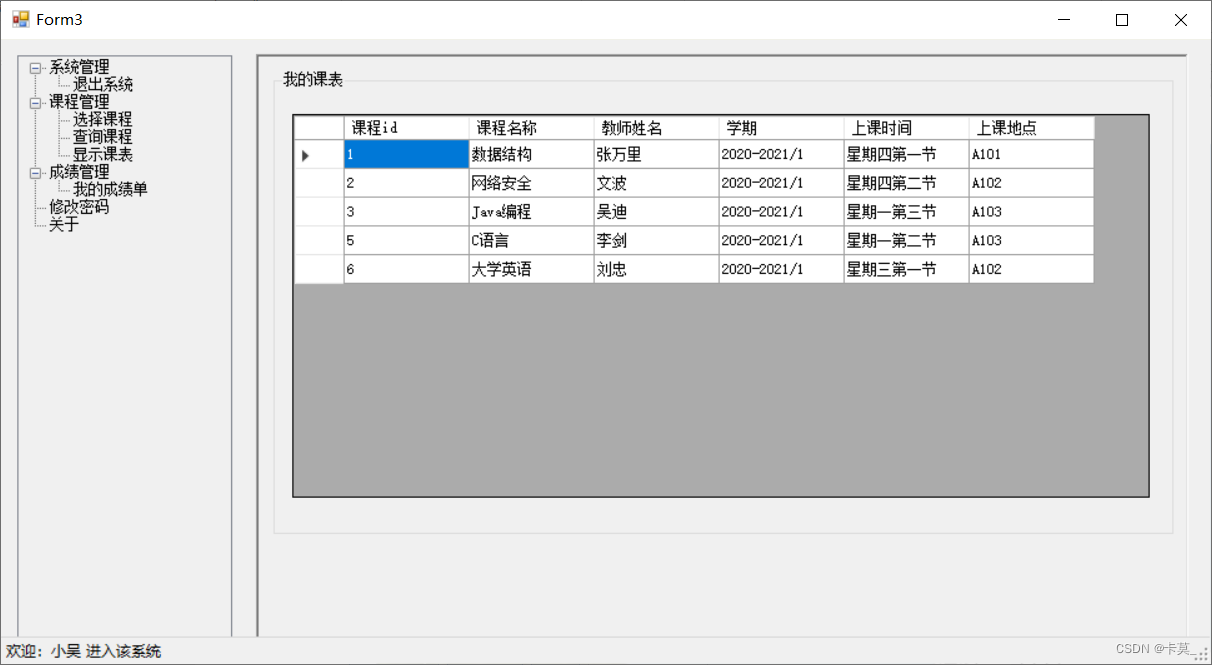The width and height of the screenshot is (1212, 665).
Task: Open 我的成绩单 under 成绩管理
Action: (111, 188)
